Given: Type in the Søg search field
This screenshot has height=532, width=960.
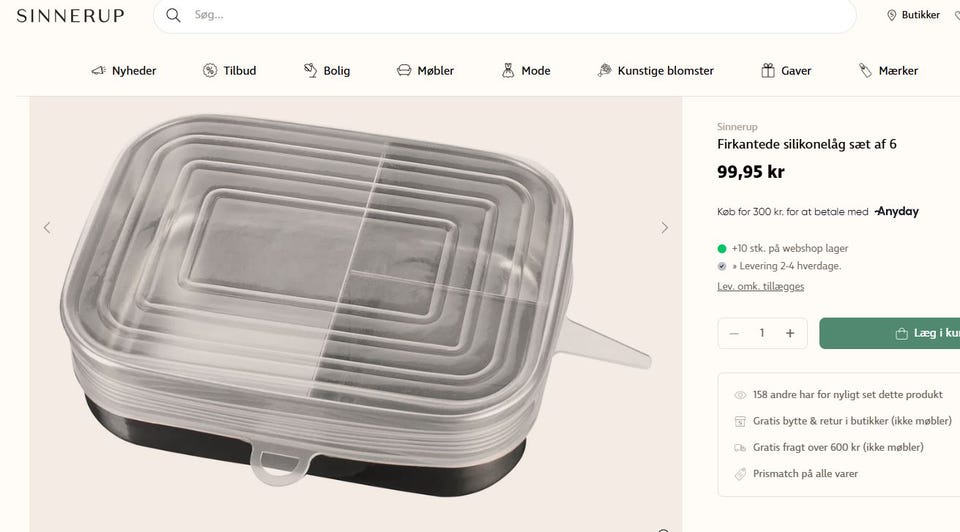Looking at the screenshot, I should click(500, 16).
